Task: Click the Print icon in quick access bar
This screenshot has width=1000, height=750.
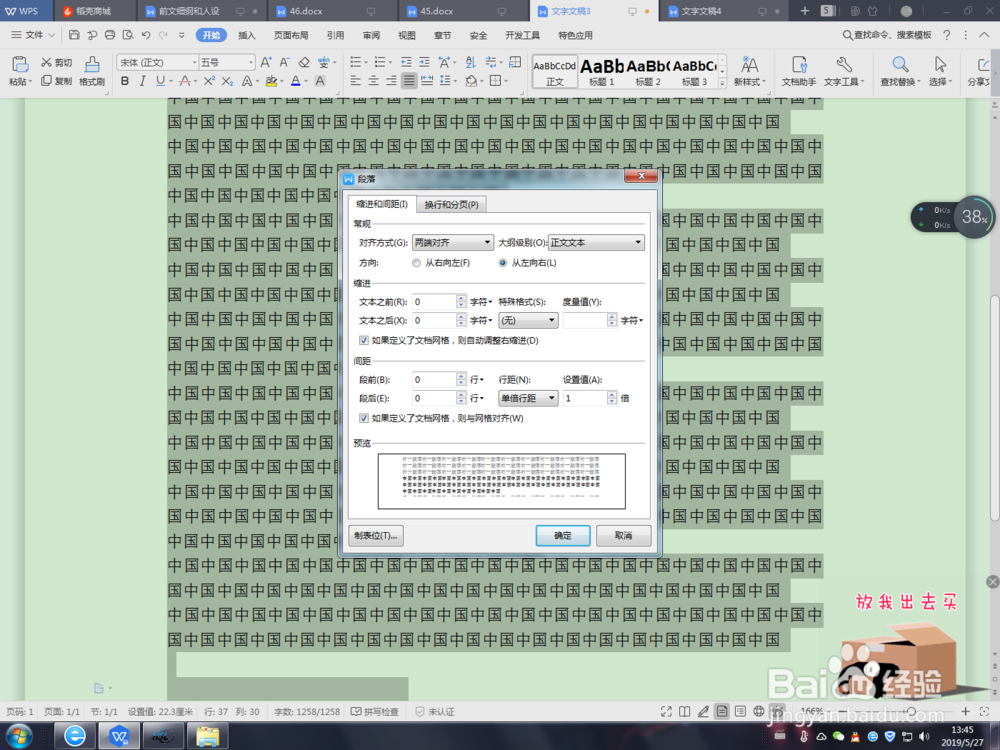Action: coord(110,35)
